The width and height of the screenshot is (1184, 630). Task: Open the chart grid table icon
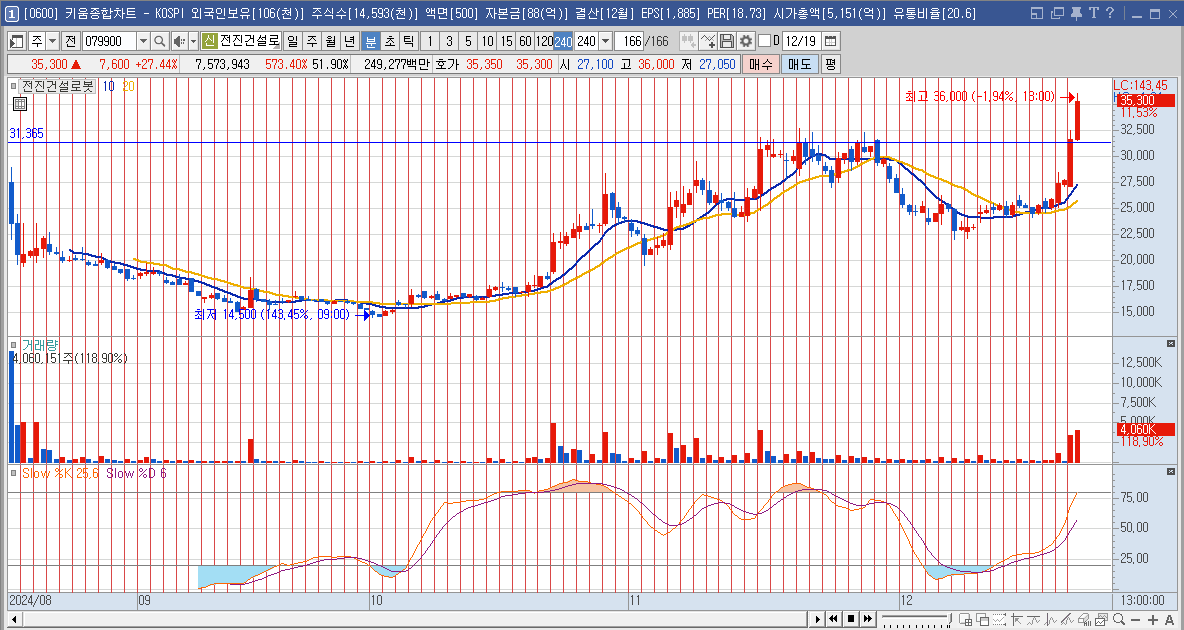(x=20, y=104)
